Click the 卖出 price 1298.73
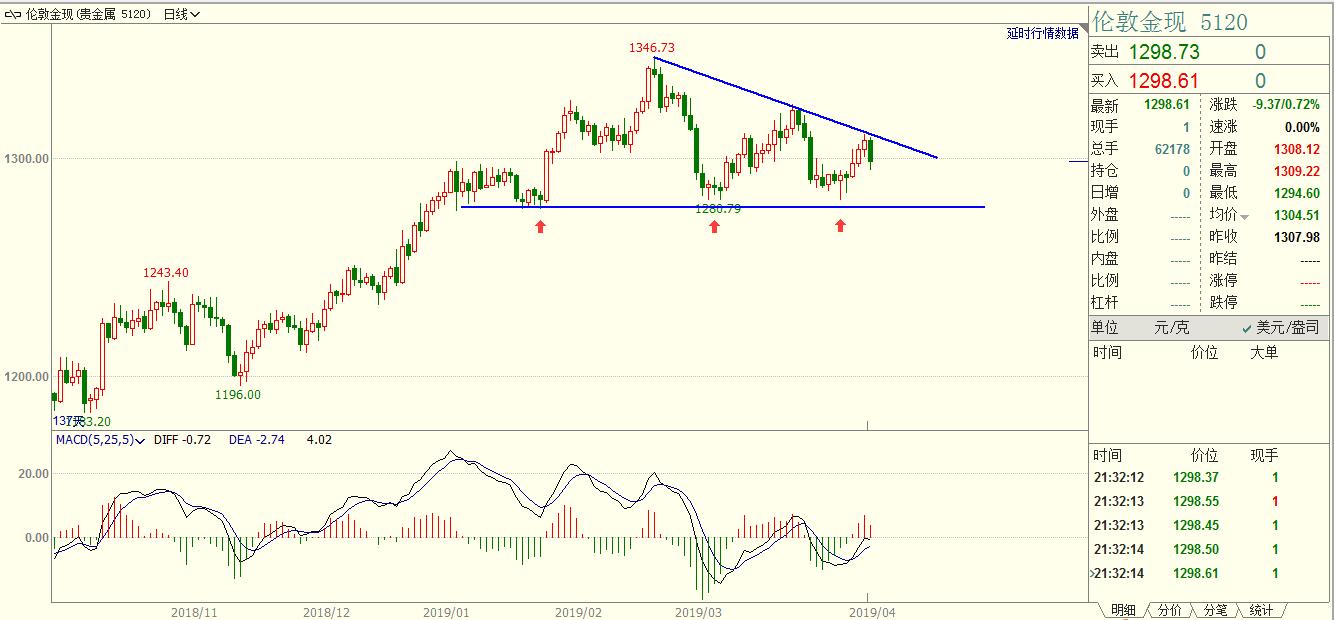 pyautogui.click(x=1164, y=52)
